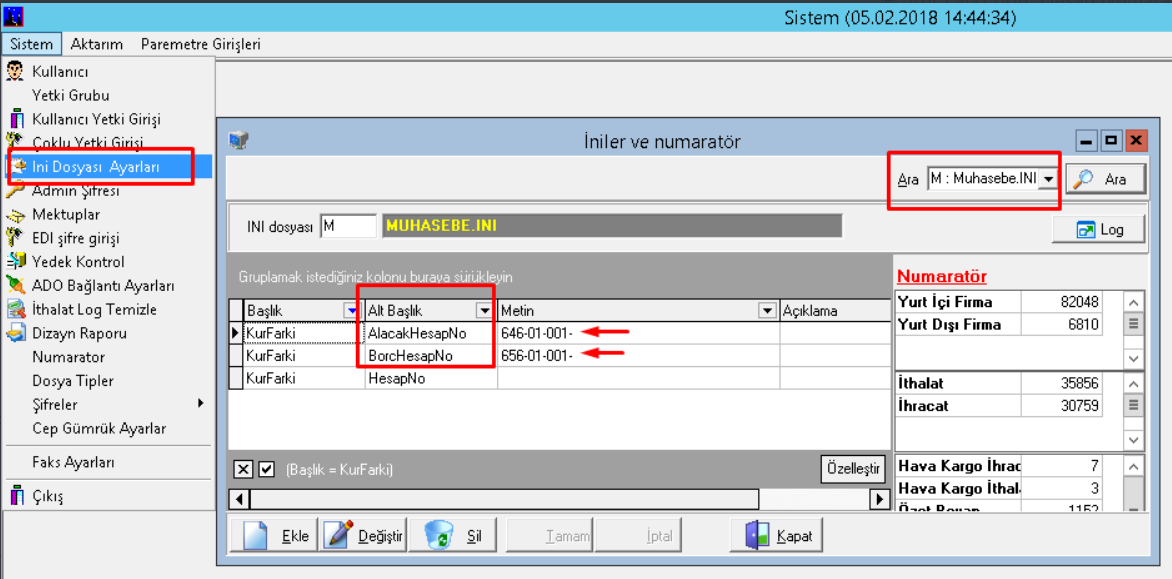Click the application icon in title bar

coord(13,16)
